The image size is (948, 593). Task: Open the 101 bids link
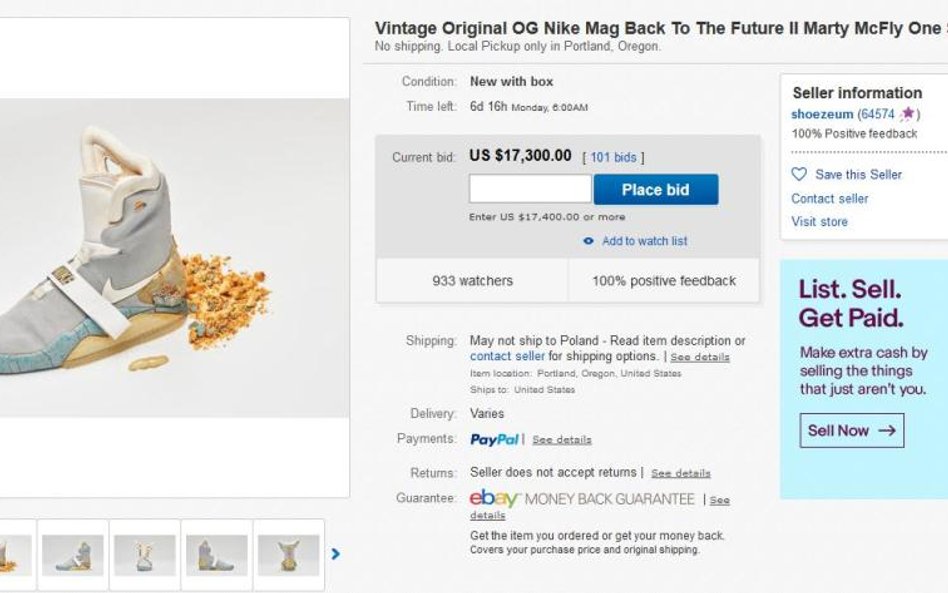click(x=613, y=157)
